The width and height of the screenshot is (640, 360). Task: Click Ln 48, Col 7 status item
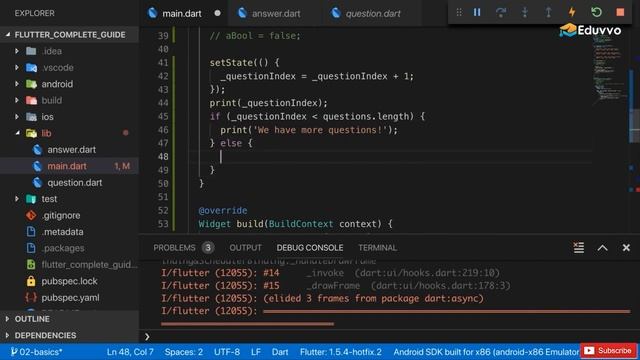point(130,352)
